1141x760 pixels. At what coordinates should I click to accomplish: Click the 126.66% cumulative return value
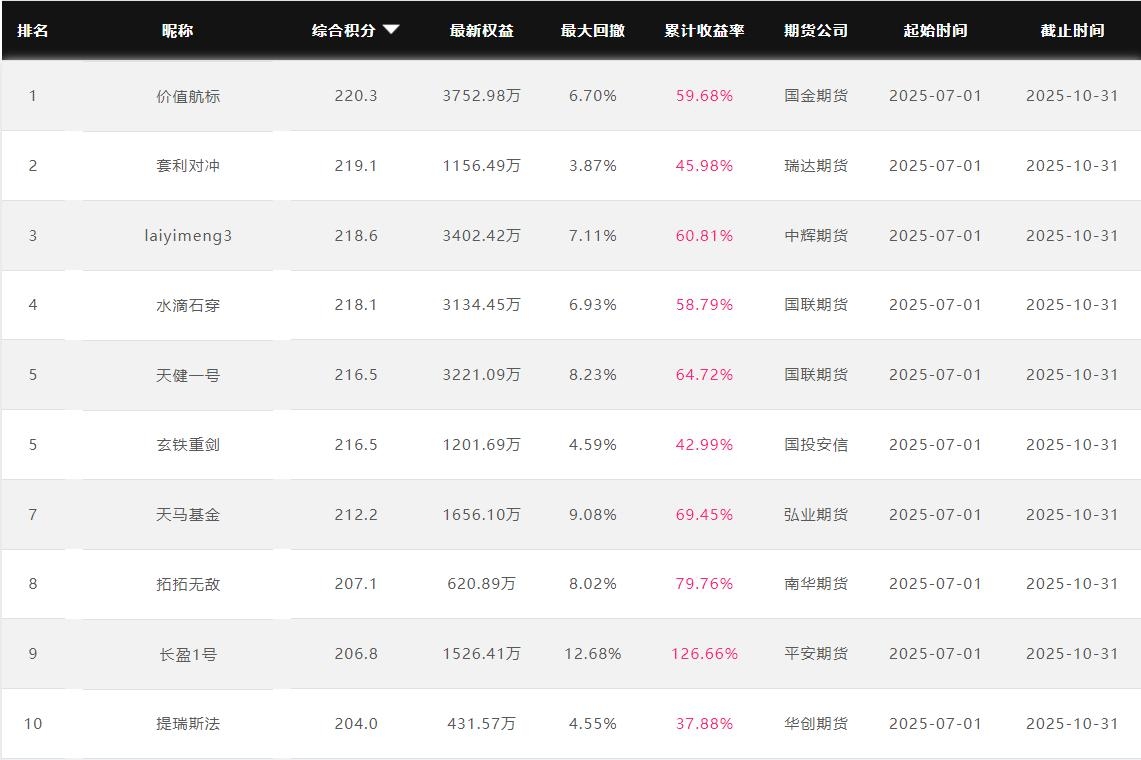click(x=704, y=654)
